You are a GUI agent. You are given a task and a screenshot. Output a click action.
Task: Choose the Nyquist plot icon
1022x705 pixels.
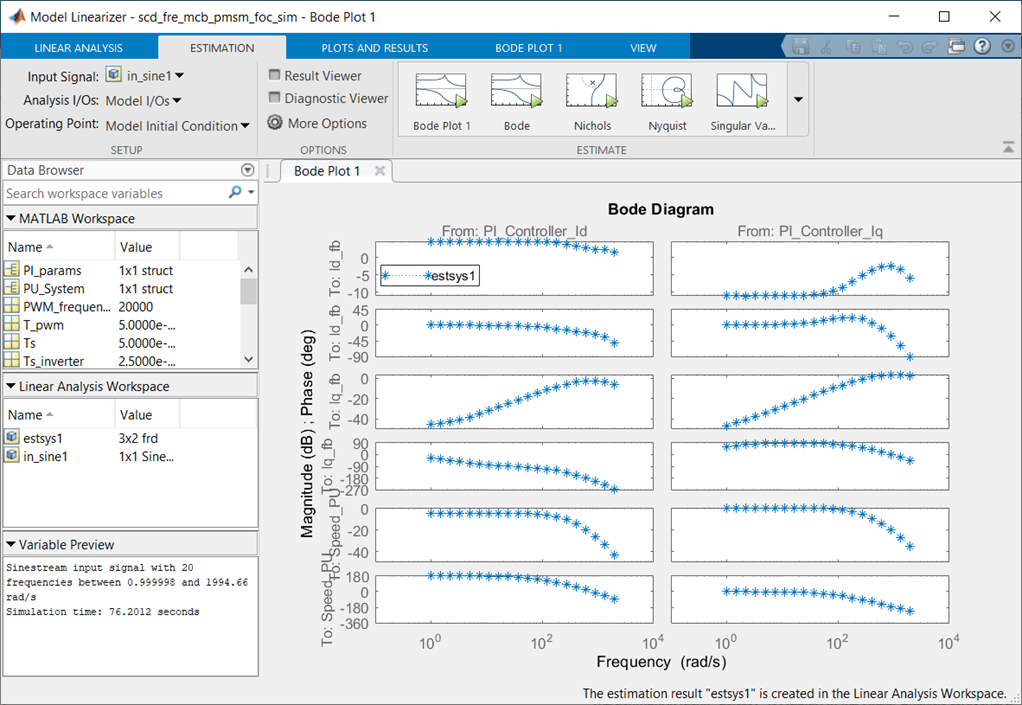pos(667,91)
